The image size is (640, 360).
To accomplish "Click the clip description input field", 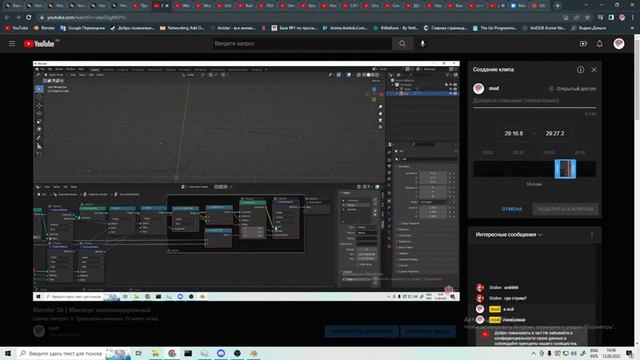I will click(x=534, y=101).
